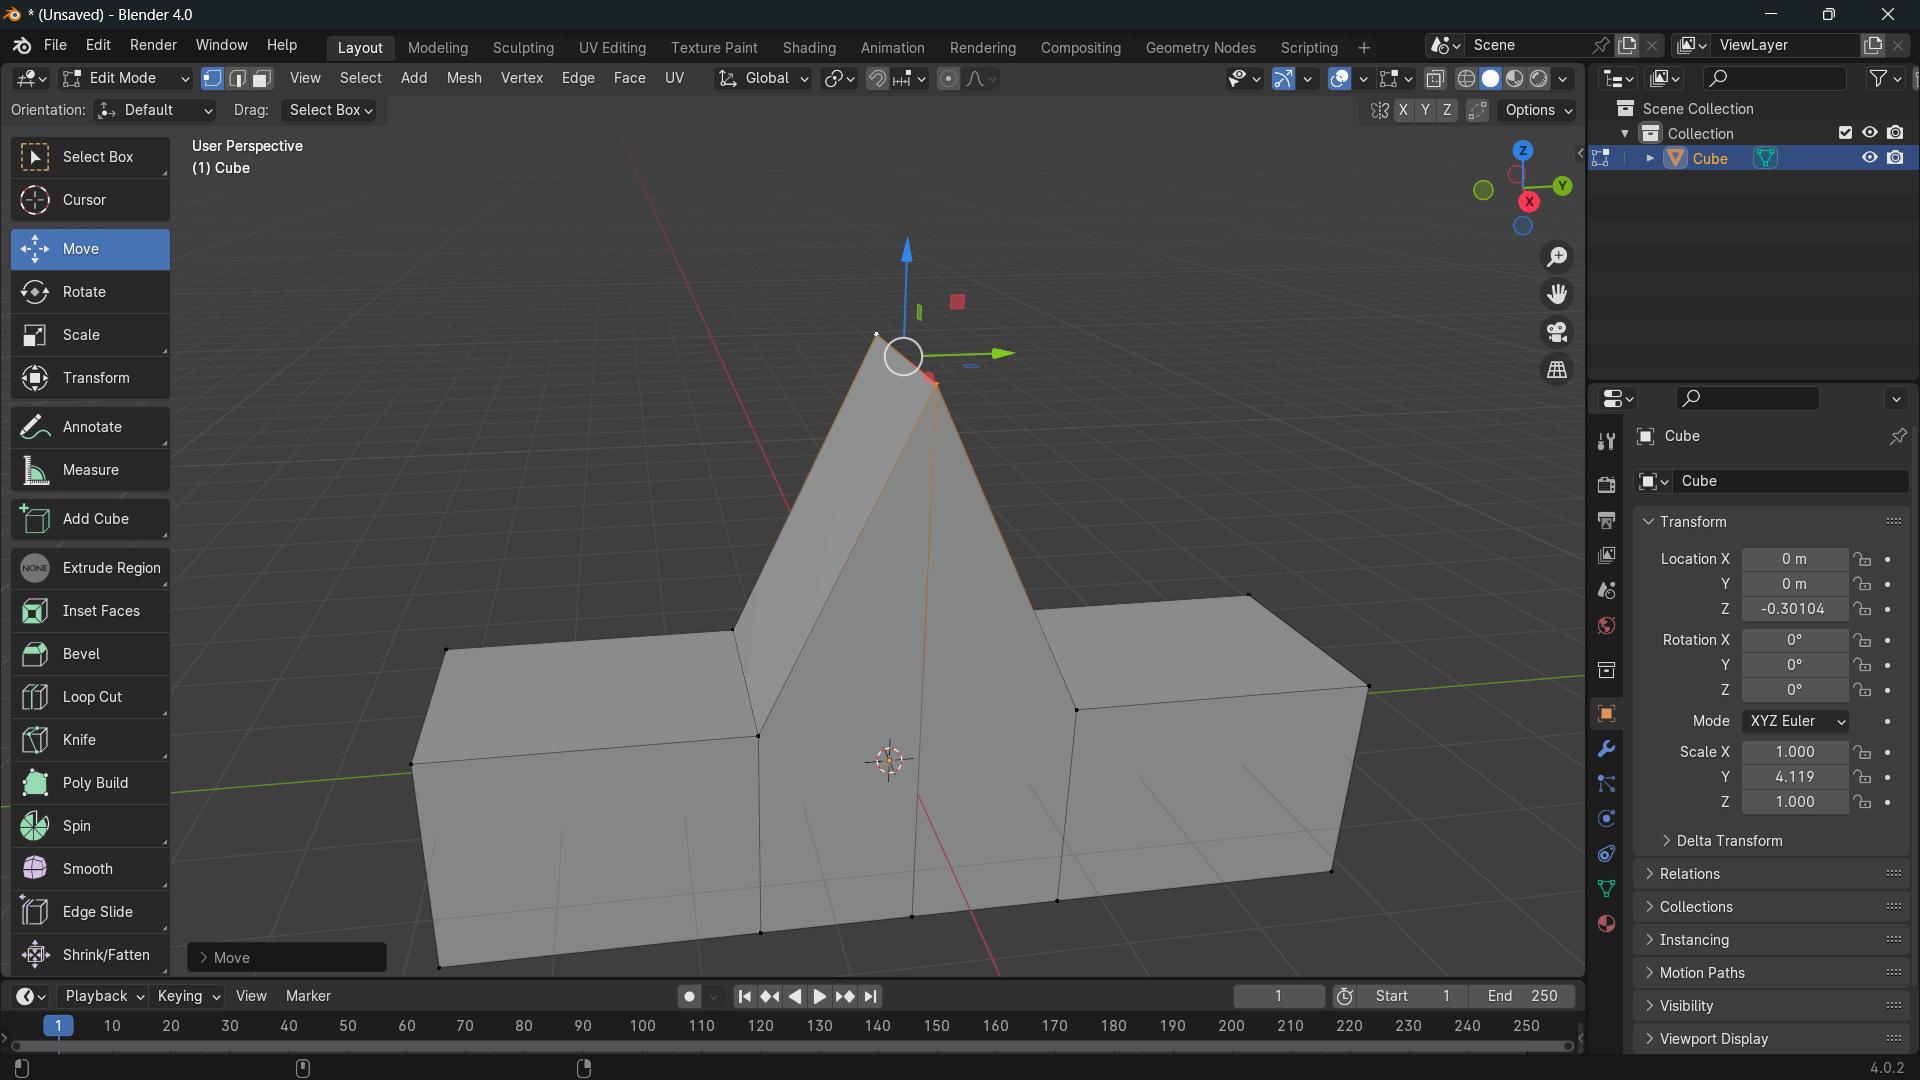This screenshot has height=1080, width=1920.
Task: Select the Measure tool
Action: click(90, 470)
